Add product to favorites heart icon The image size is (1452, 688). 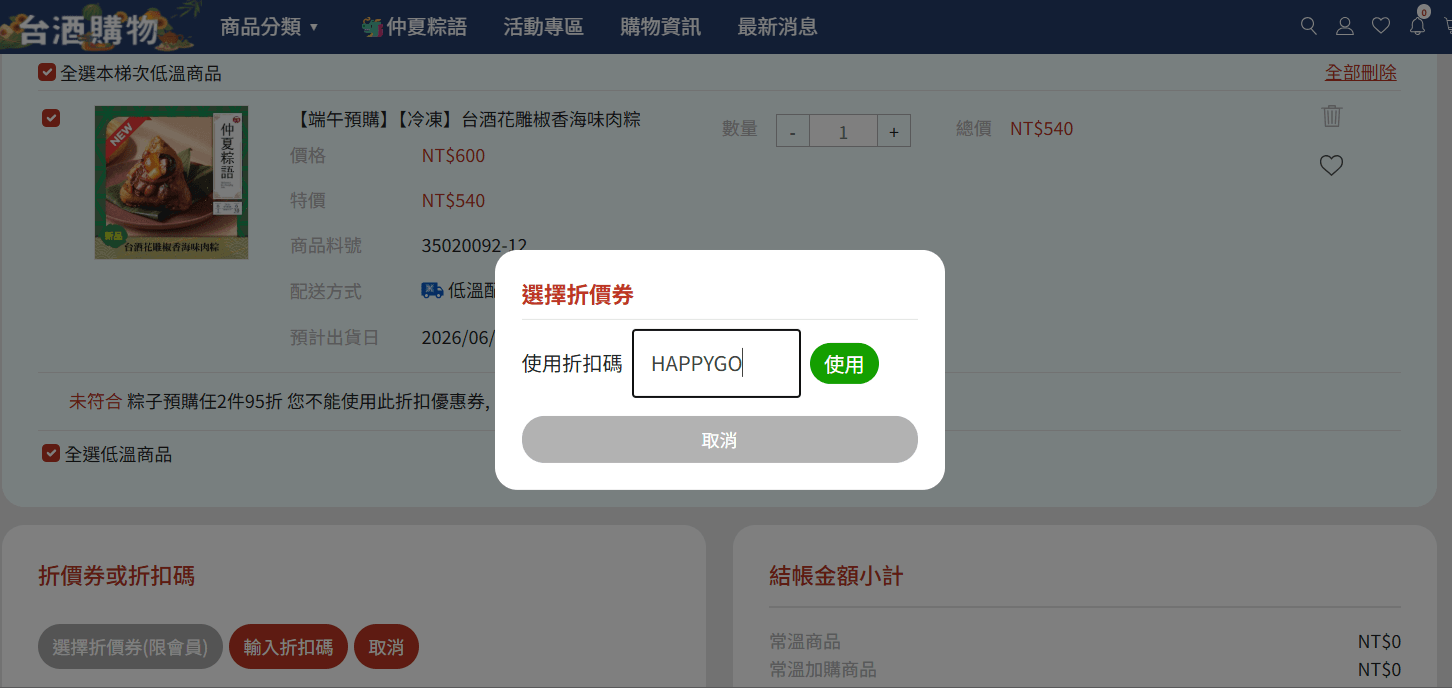[1331, 165]
